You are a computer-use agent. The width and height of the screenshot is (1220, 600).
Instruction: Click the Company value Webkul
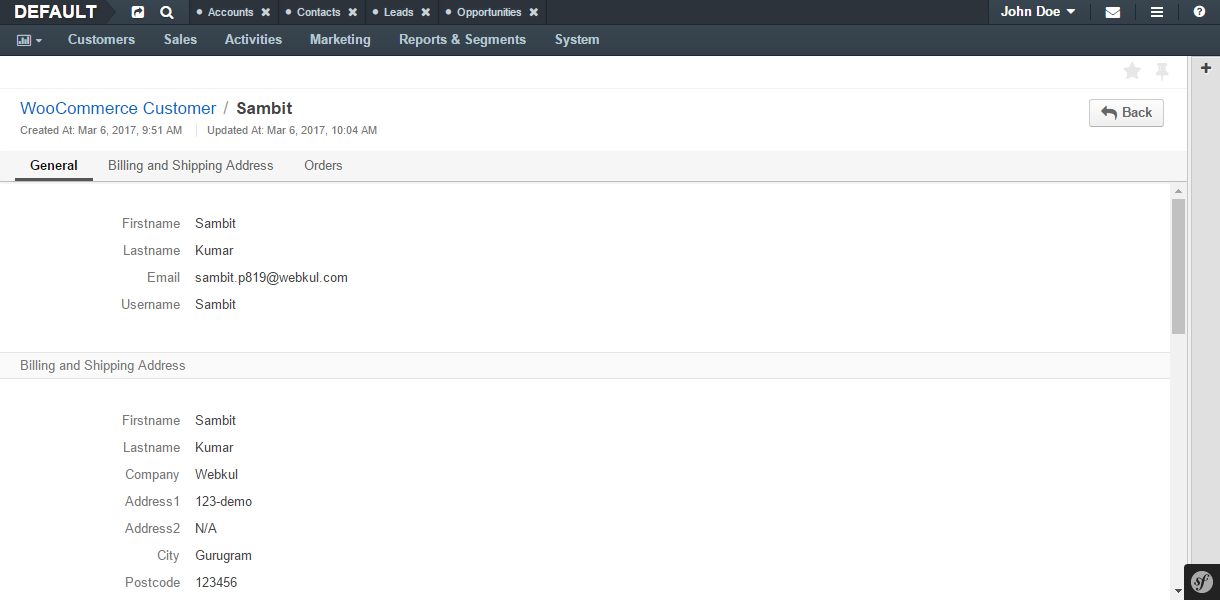[216, 474]
